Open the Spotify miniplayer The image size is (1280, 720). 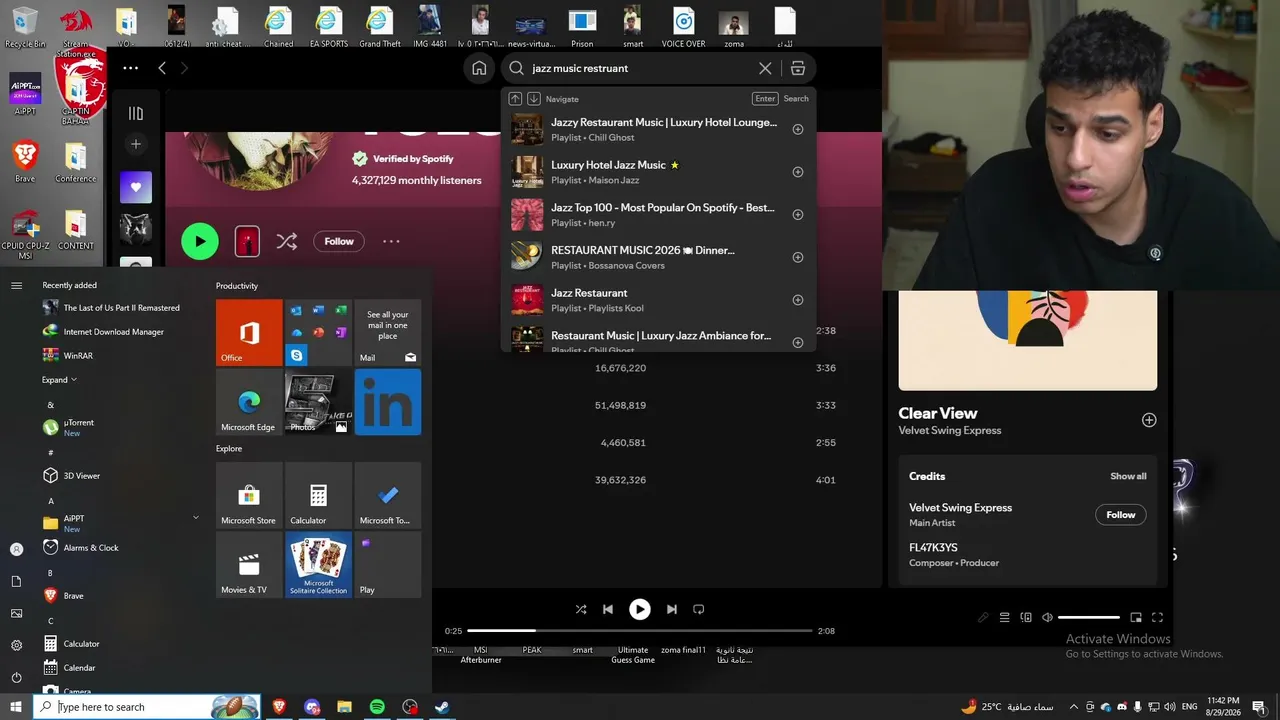click(1136, 618)
